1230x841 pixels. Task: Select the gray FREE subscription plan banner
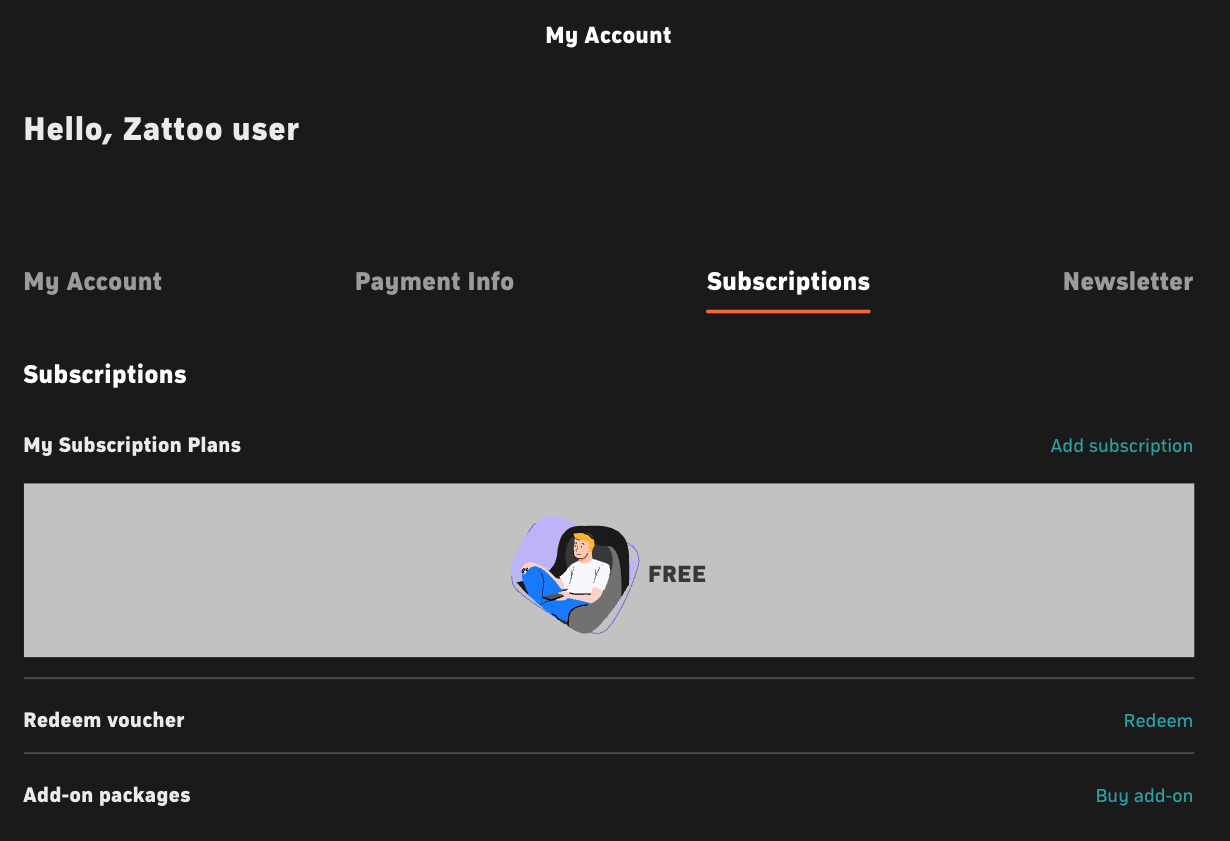click(609, 570)
